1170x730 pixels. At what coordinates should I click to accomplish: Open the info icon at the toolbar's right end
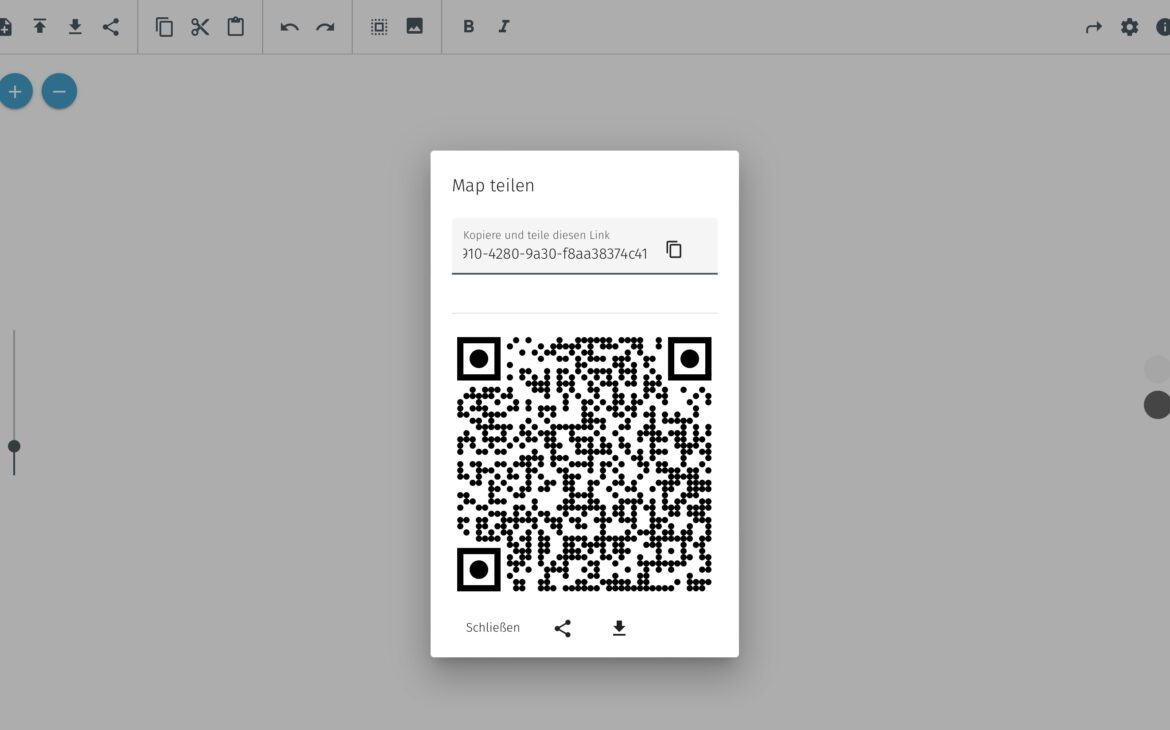click(x=1163, y=27)
